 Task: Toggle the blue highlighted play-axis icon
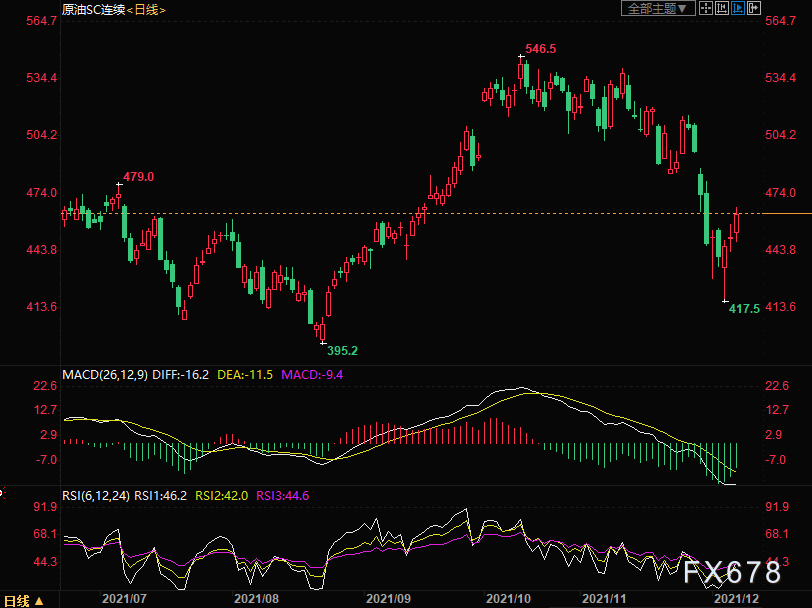coord(737,8)
